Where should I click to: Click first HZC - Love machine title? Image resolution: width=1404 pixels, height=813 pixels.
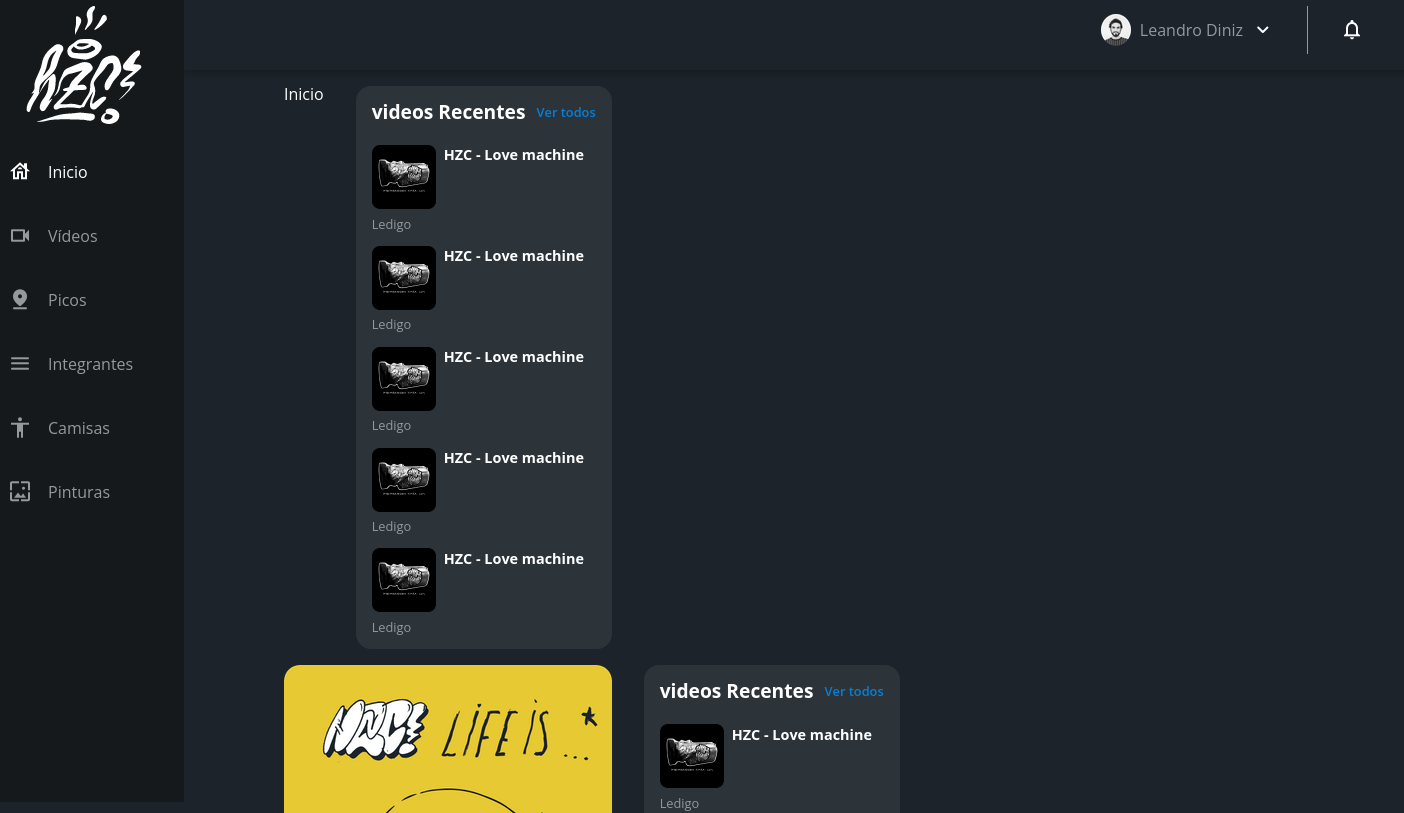(x=514, y=155)
